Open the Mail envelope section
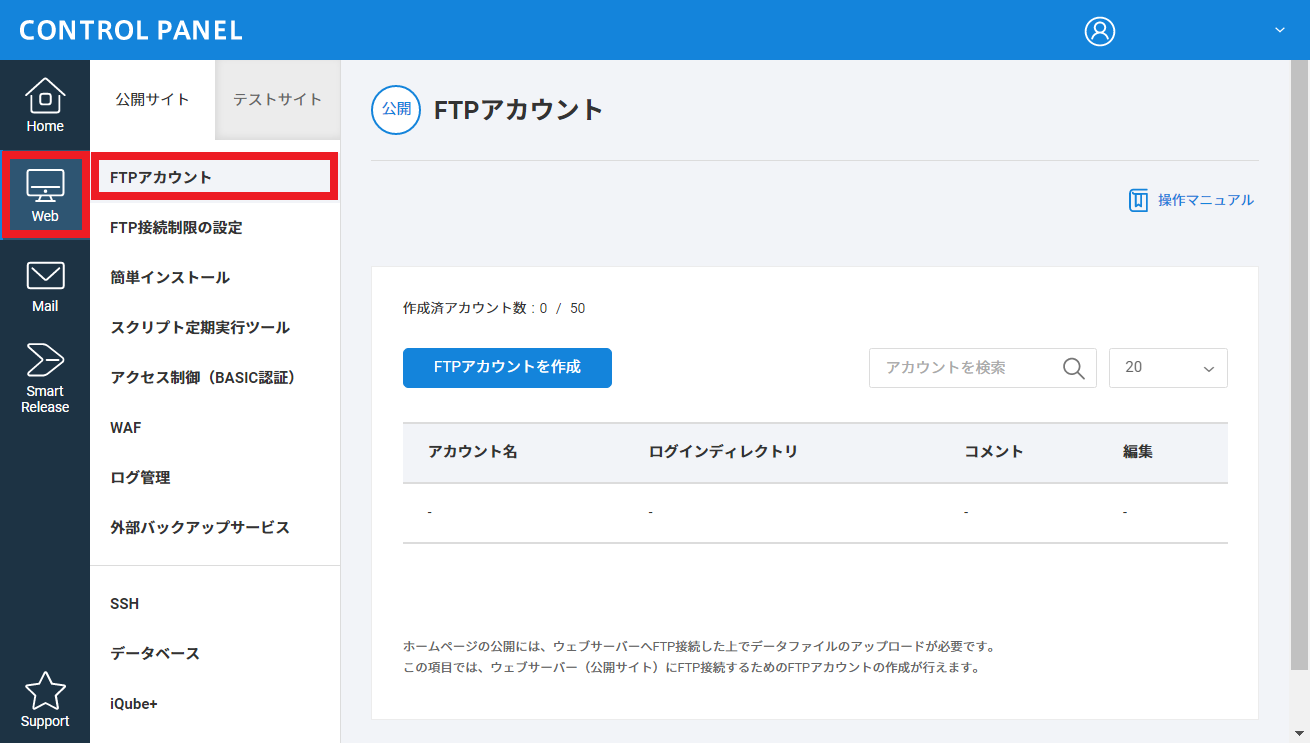This screenshot has width=1310, height=743. pos(45,286)
